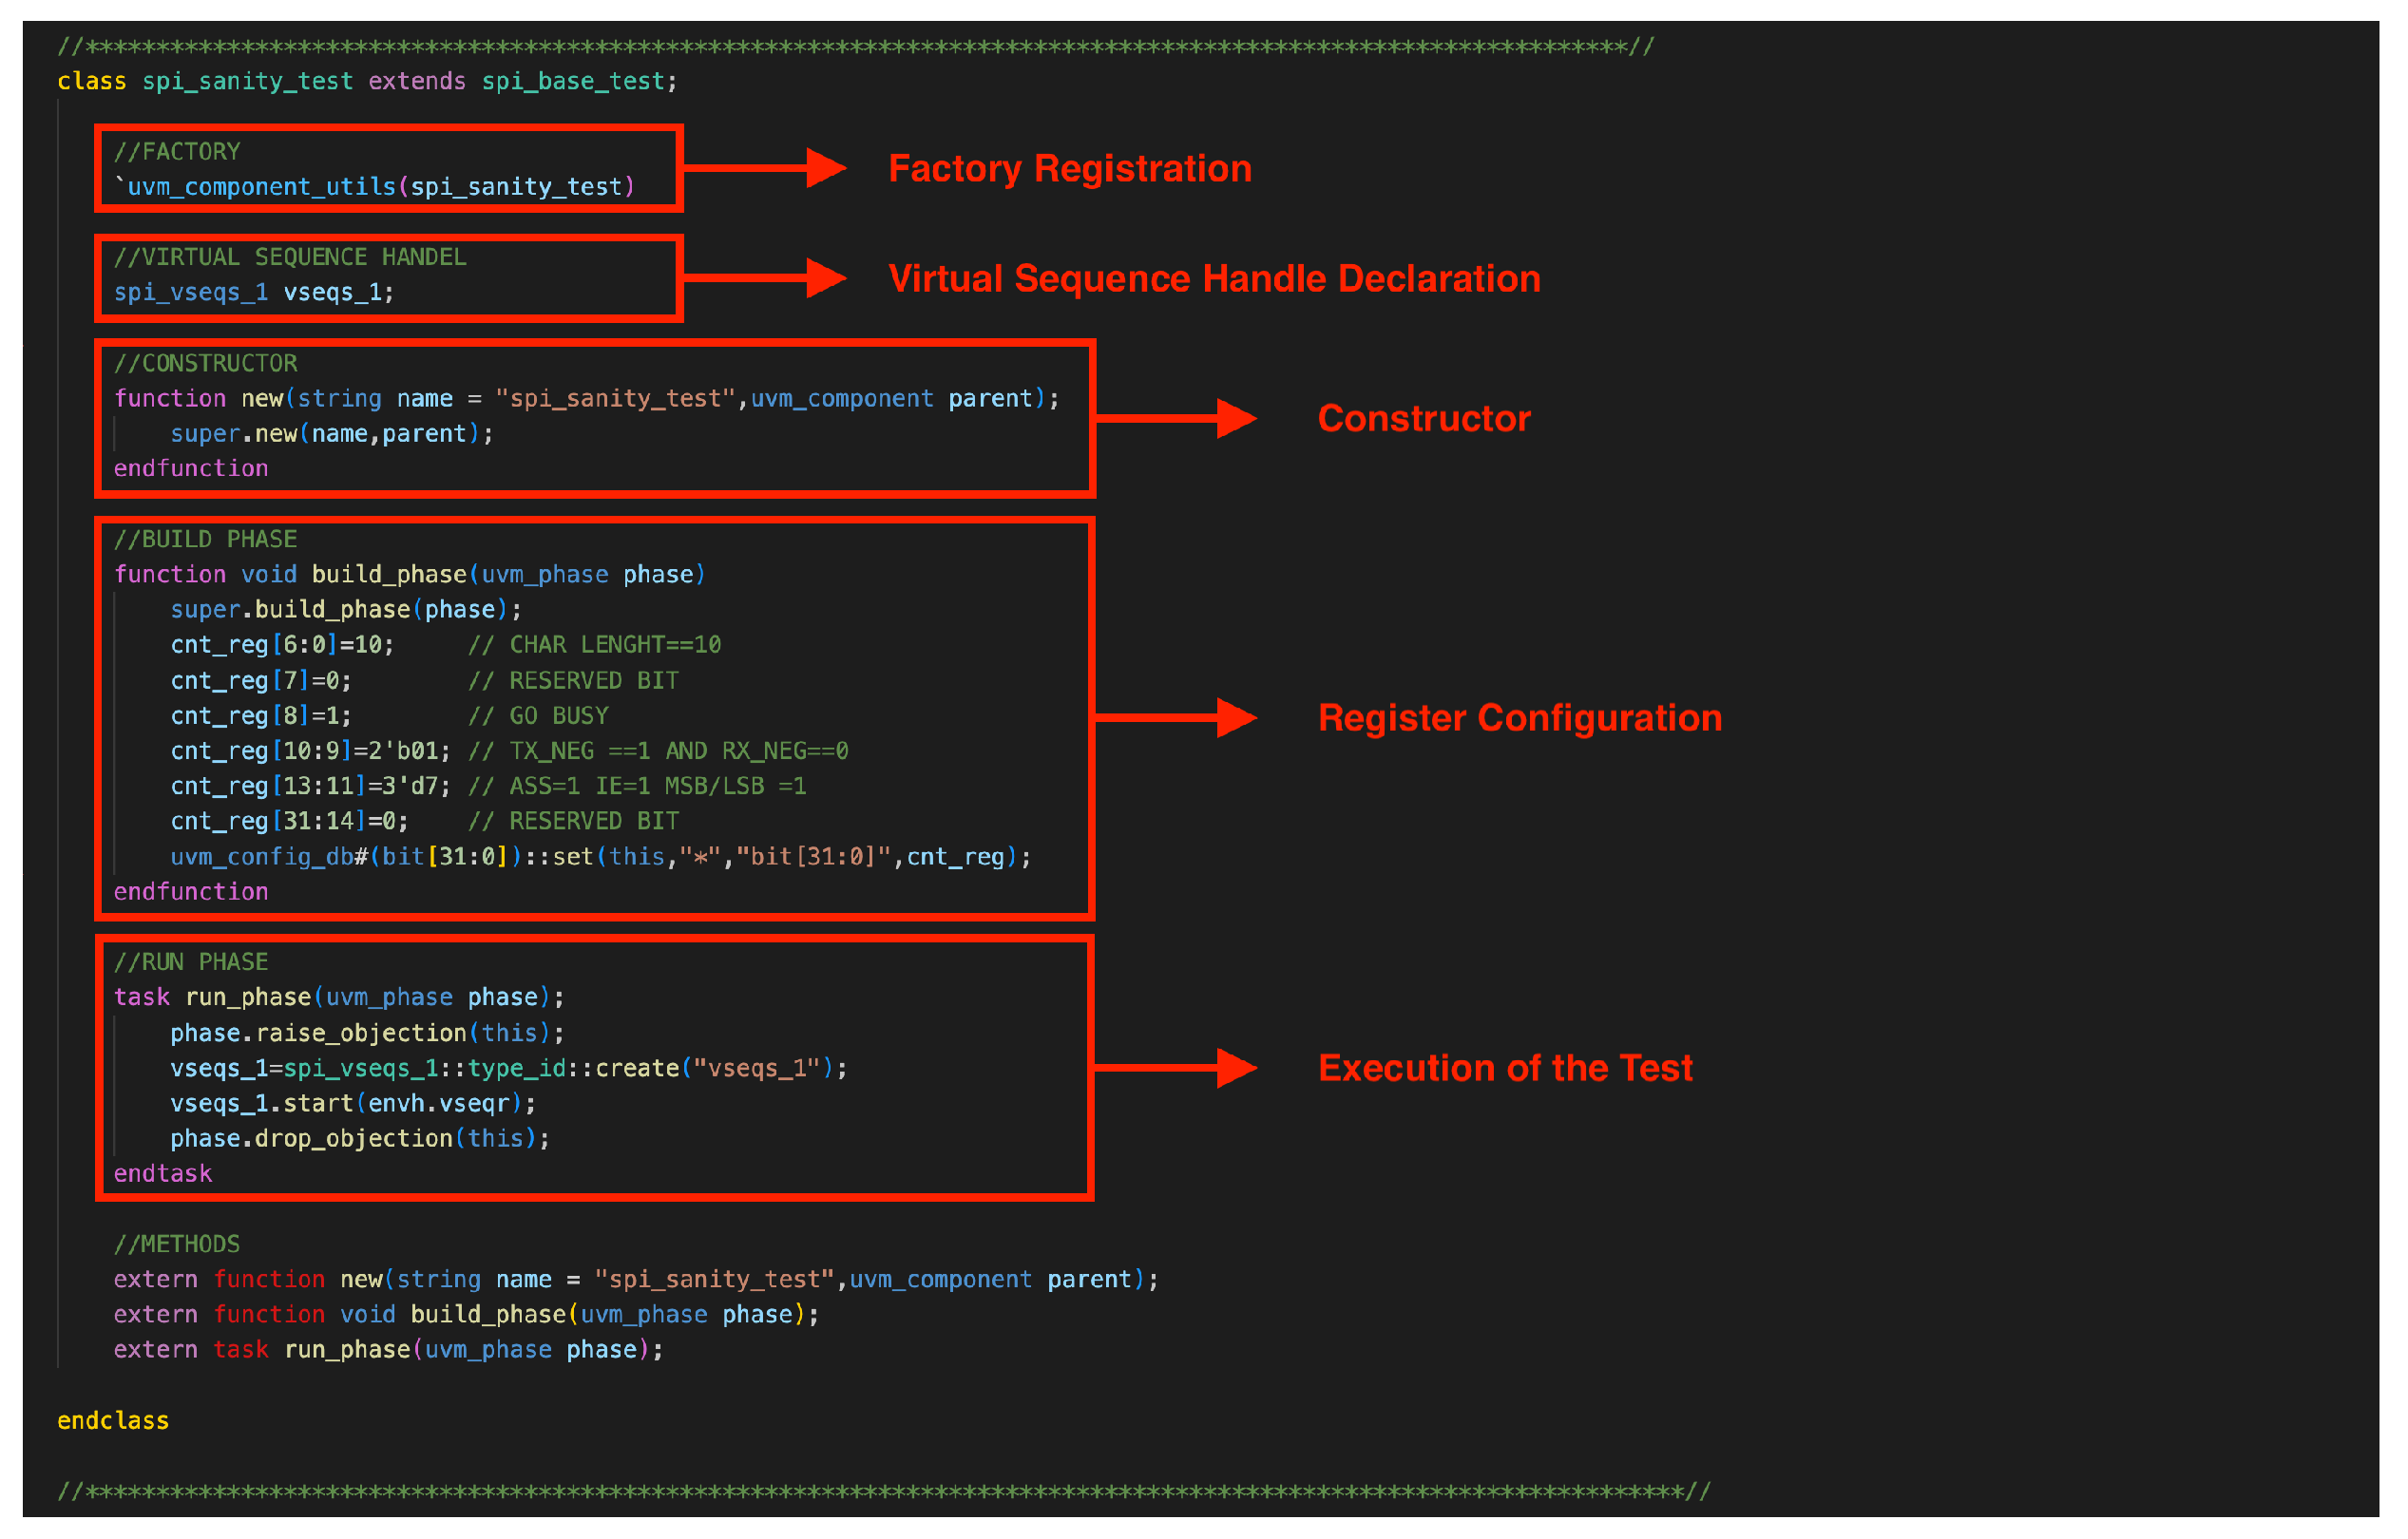Click the phase.raise_objection(this) line
Viewport: 2408px width, 1539px height.
click(367, 1032)
